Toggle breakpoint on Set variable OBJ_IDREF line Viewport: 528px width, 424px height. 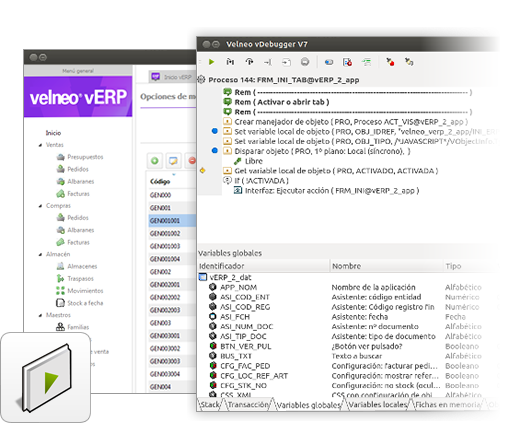[214, 131]
